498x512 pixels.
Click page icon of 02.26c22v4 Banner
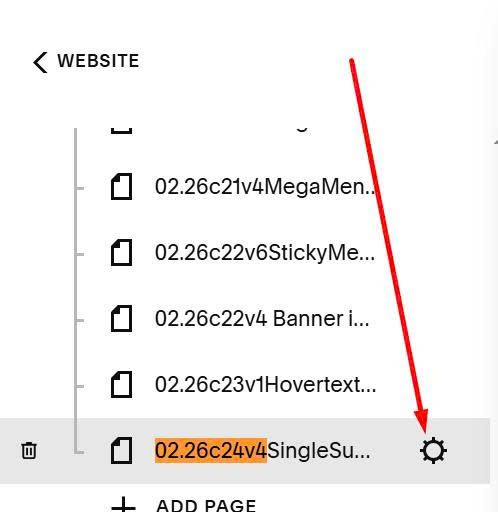tap(121, 319)
